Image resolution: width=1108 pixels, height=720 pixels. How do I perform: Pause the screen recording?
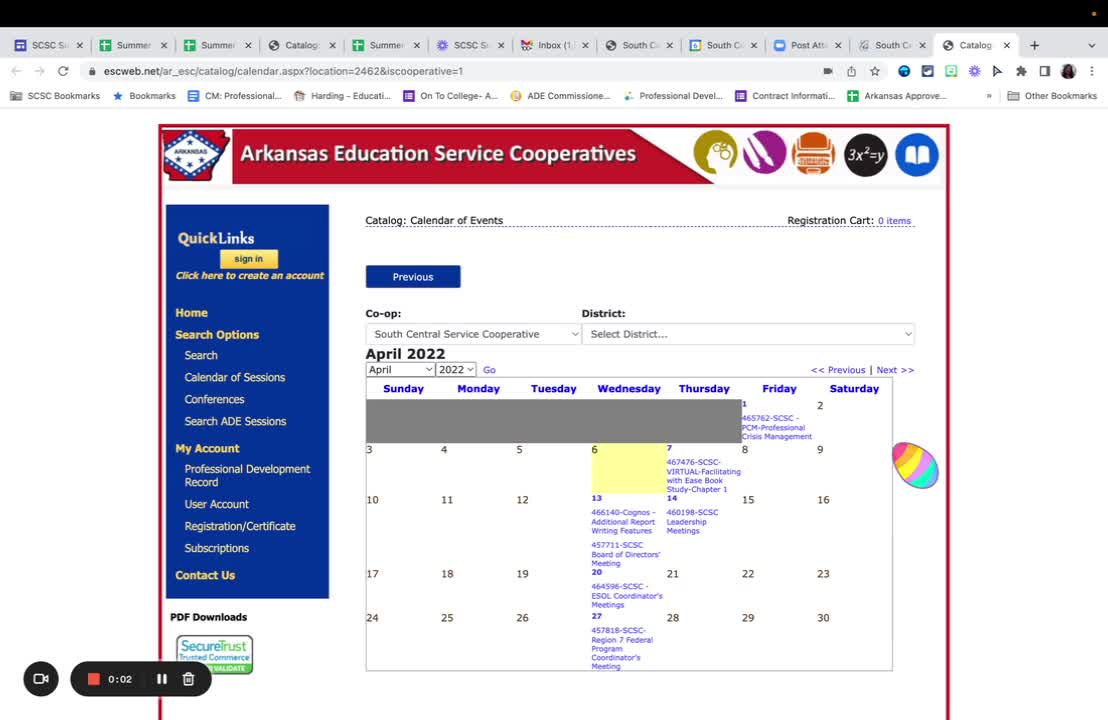pyautogui.click(x=162, y=679)
